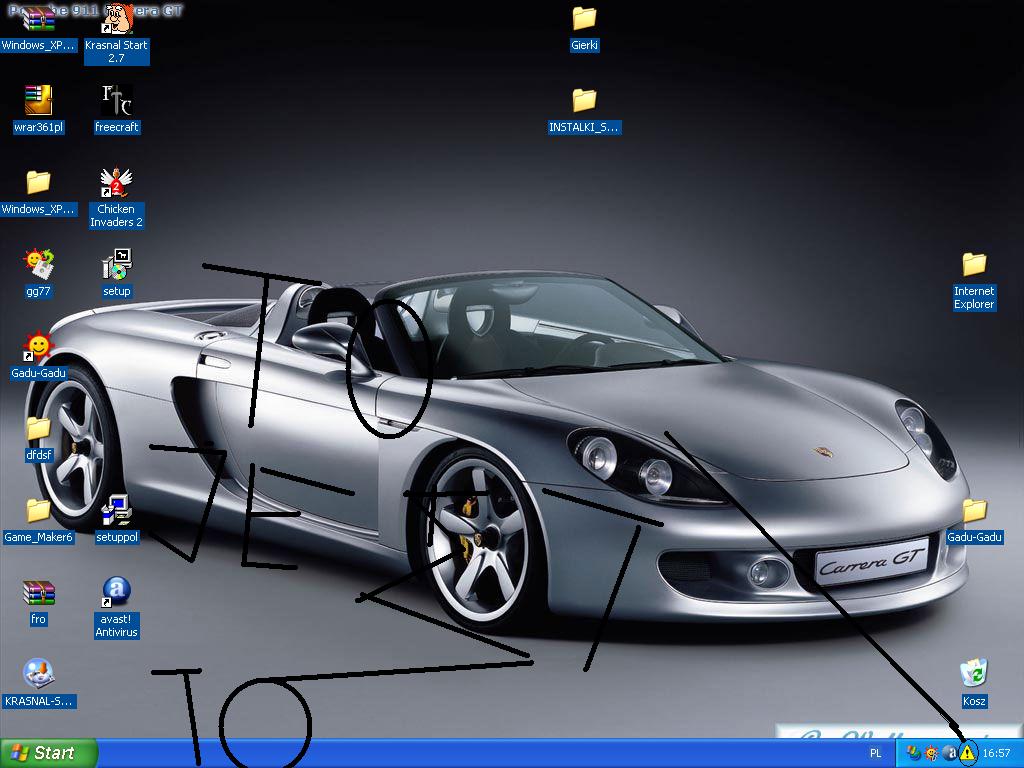Click the yellow warning triangle tray icon
The width and height of the screenshot is (1024, 768).
coord(967,753)
